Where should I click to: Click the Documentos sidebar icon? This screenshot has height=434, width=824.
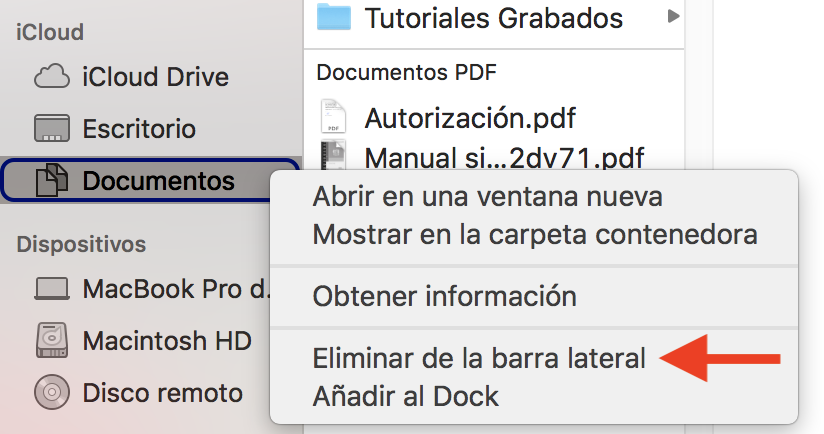click(52, 181)
